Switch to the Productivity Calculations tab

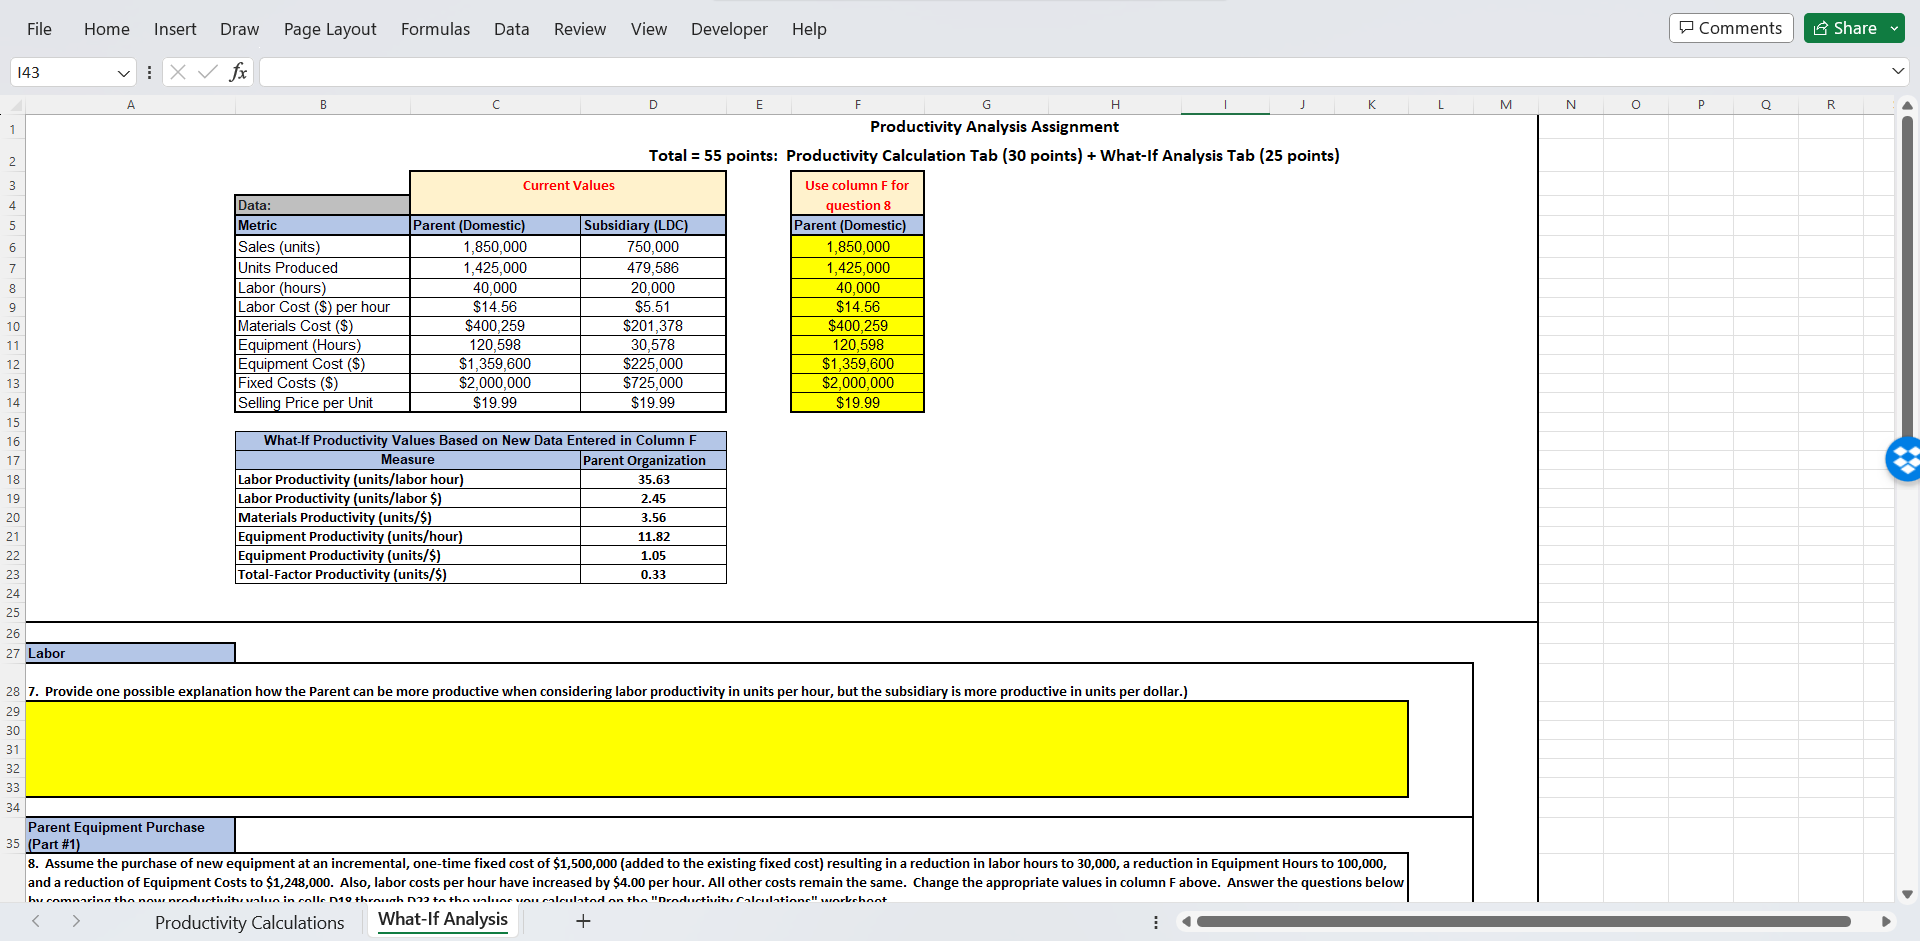[249, 922]
